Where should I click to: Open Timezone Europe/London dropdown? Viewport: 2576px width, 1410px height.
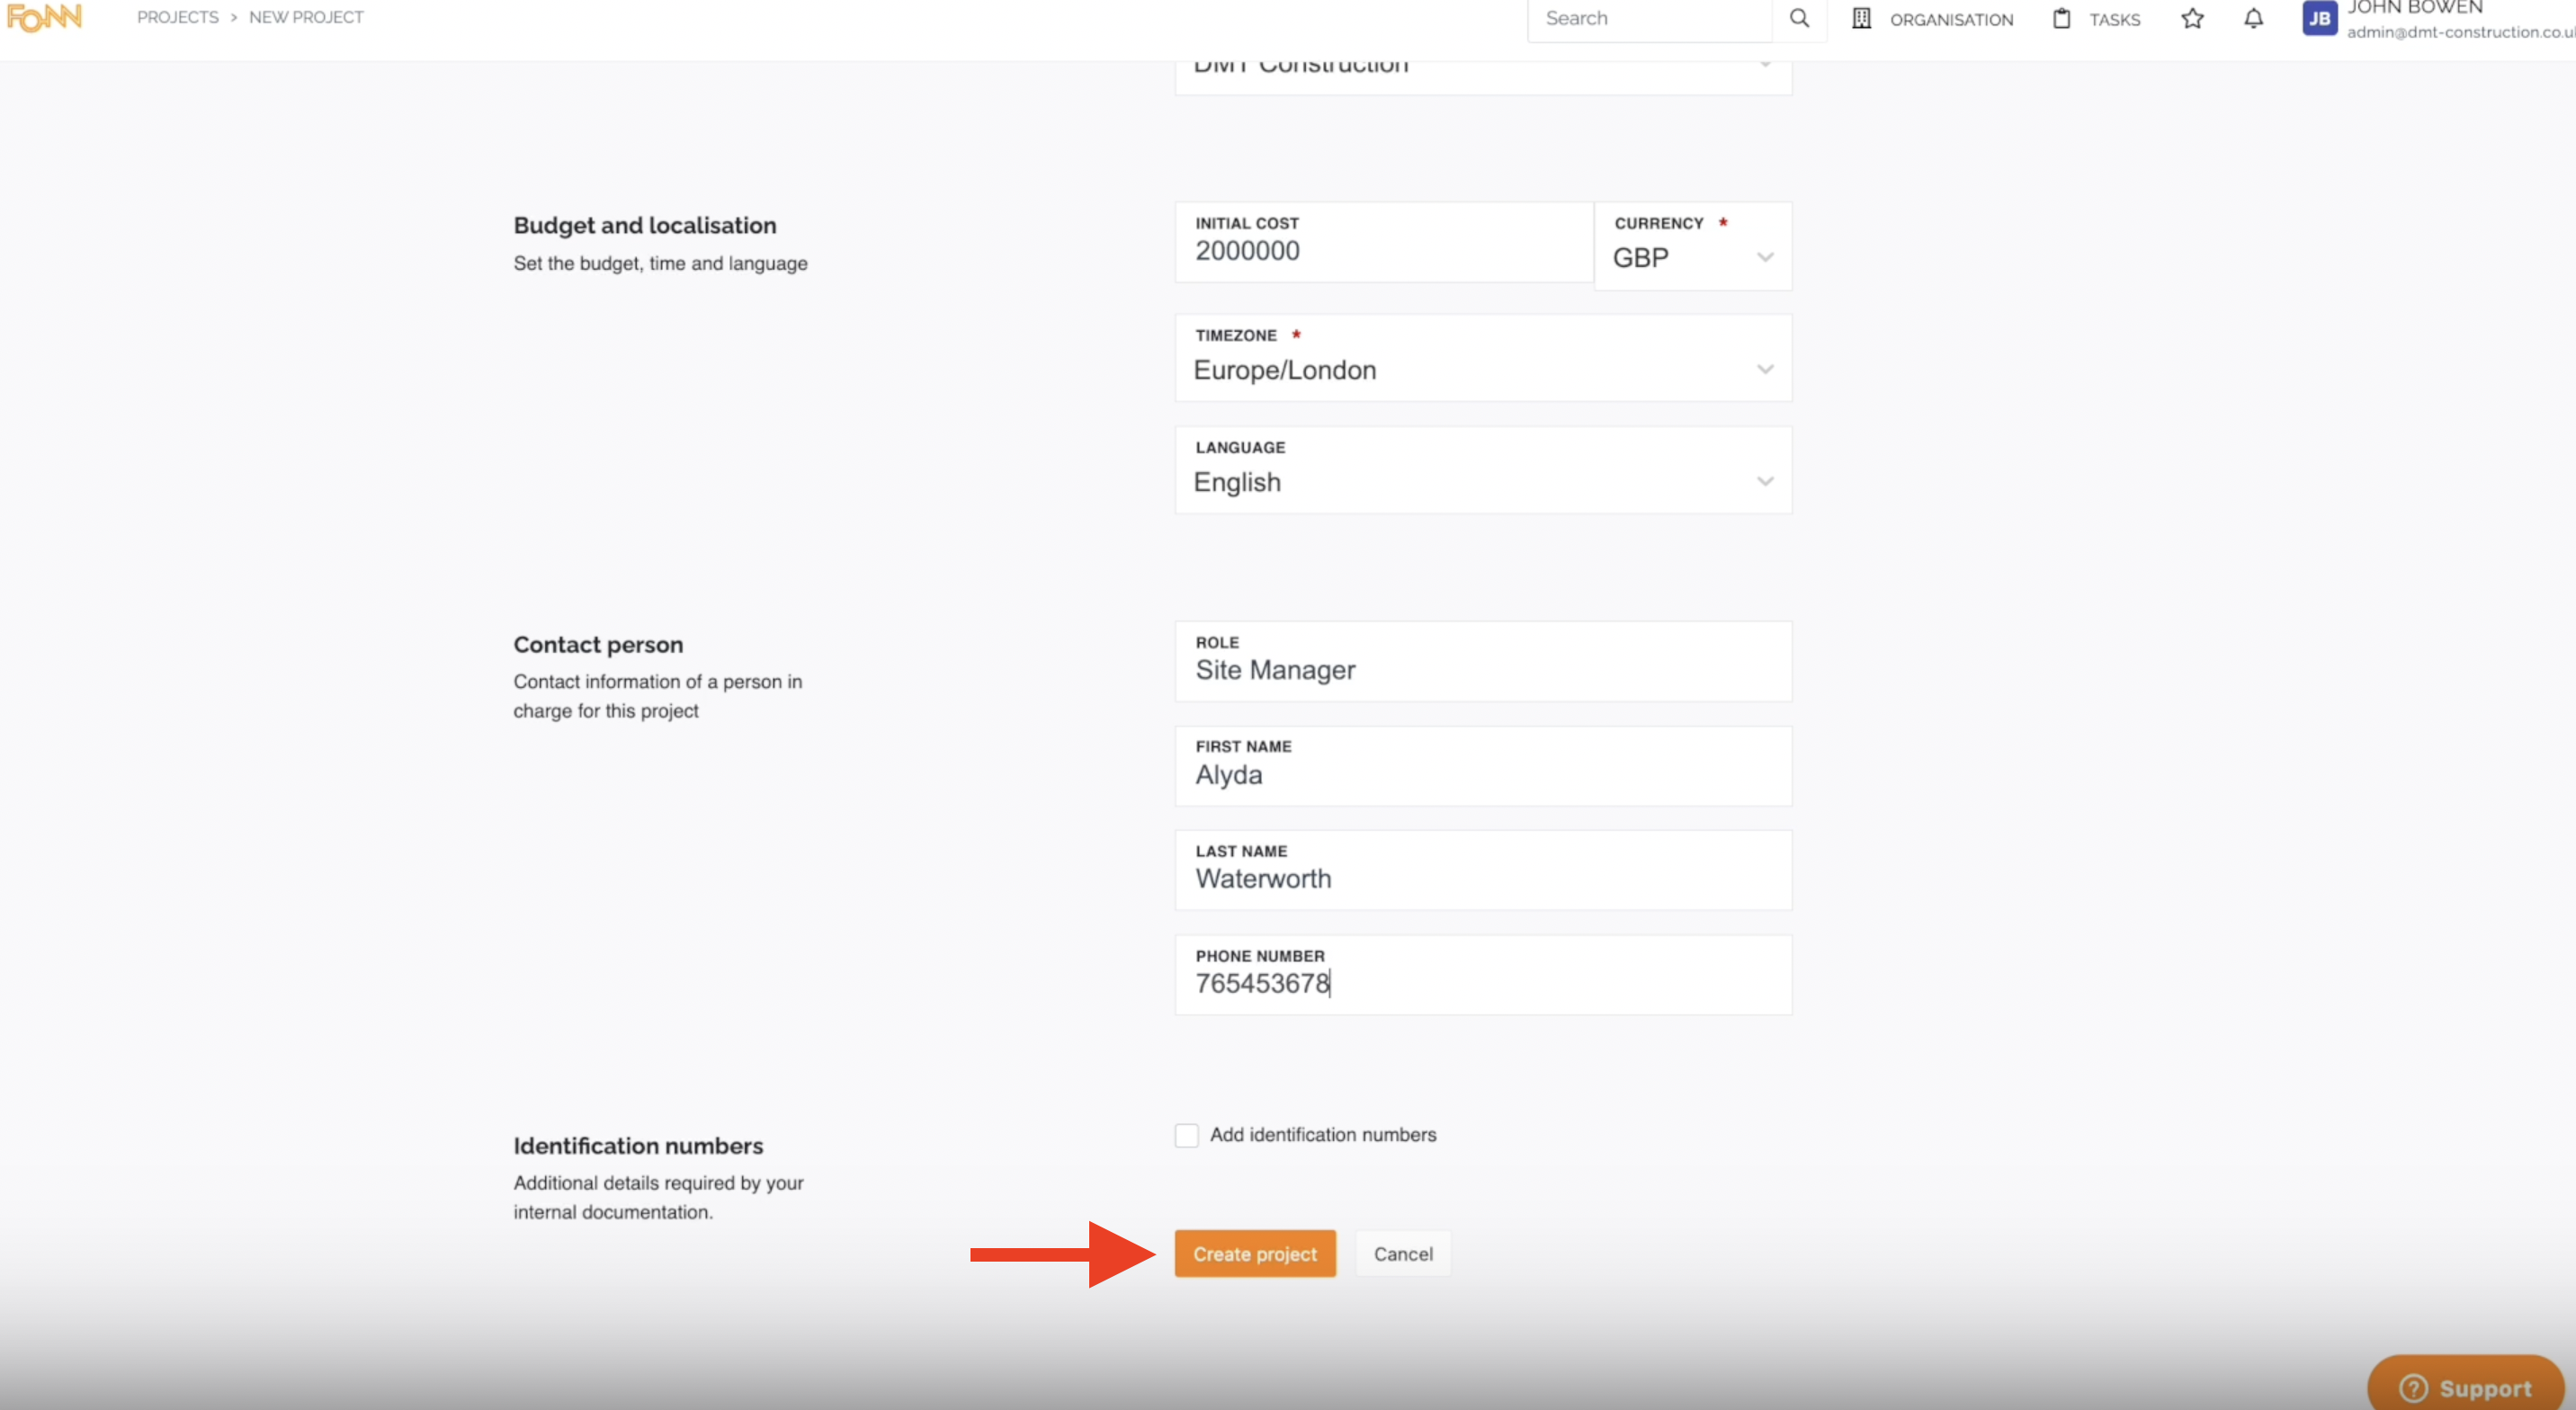coord(1483,358)
